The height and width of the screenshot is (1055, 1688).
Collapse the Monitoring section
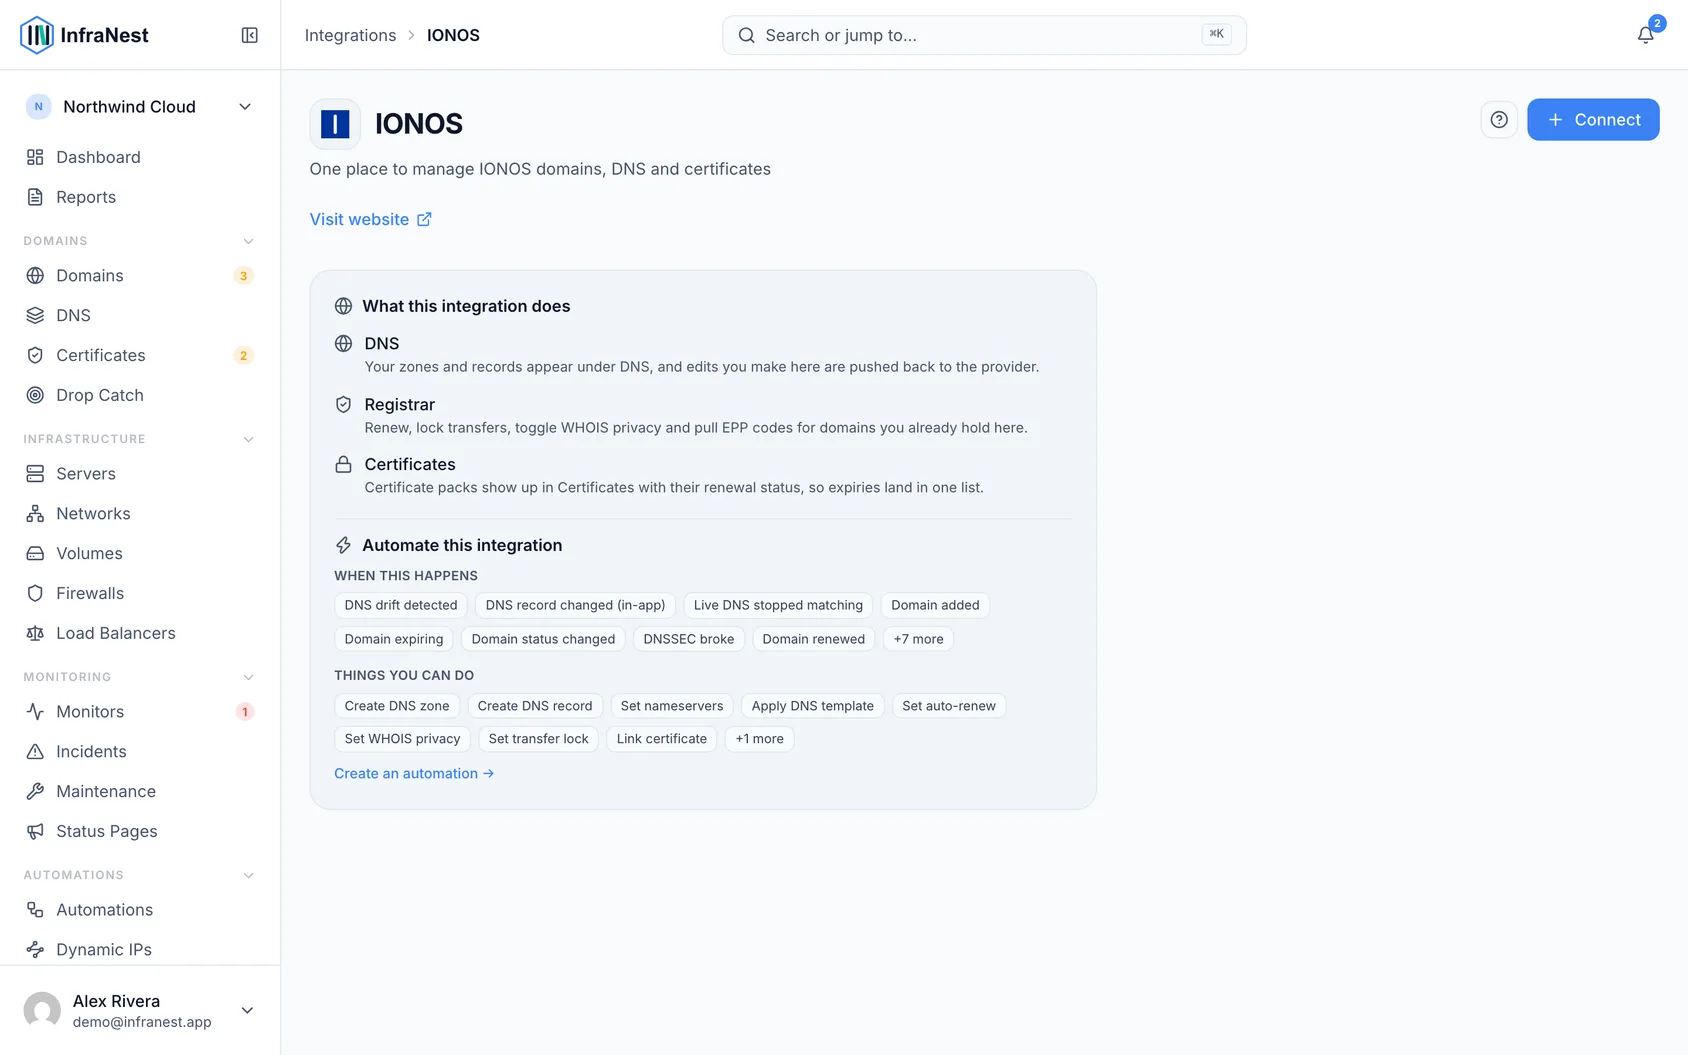coord(248,677)
